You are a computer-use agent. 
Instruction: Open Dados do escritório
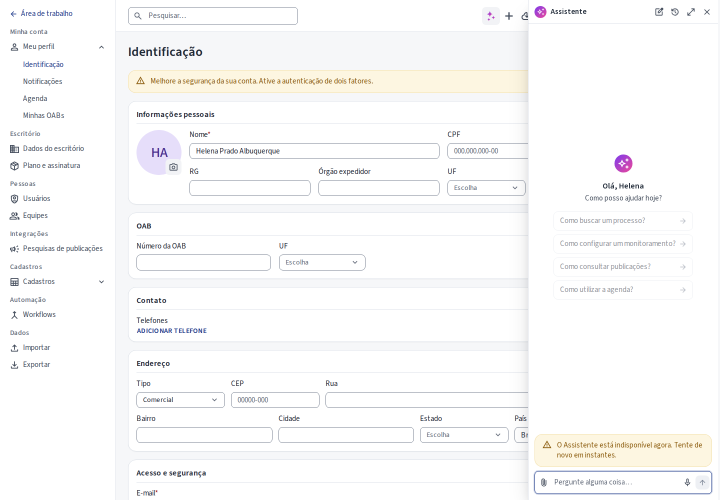(47, 148)
